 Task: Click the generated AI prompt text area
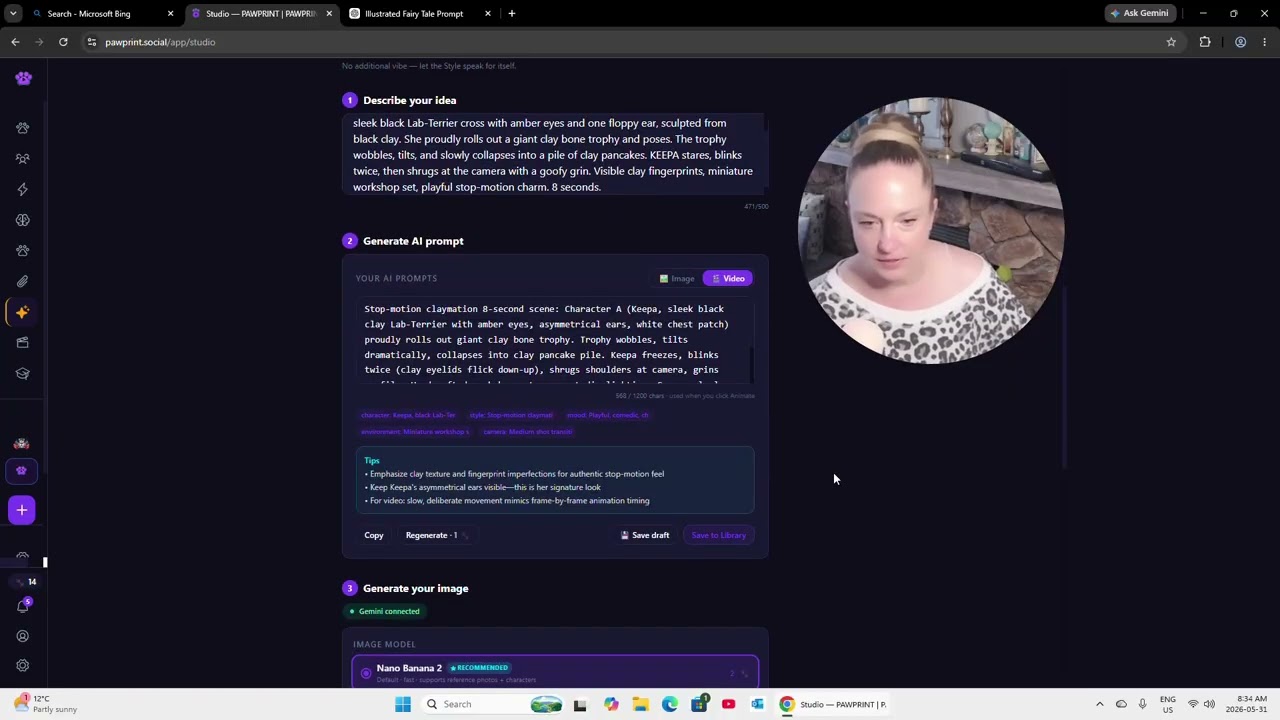point(555,340)
